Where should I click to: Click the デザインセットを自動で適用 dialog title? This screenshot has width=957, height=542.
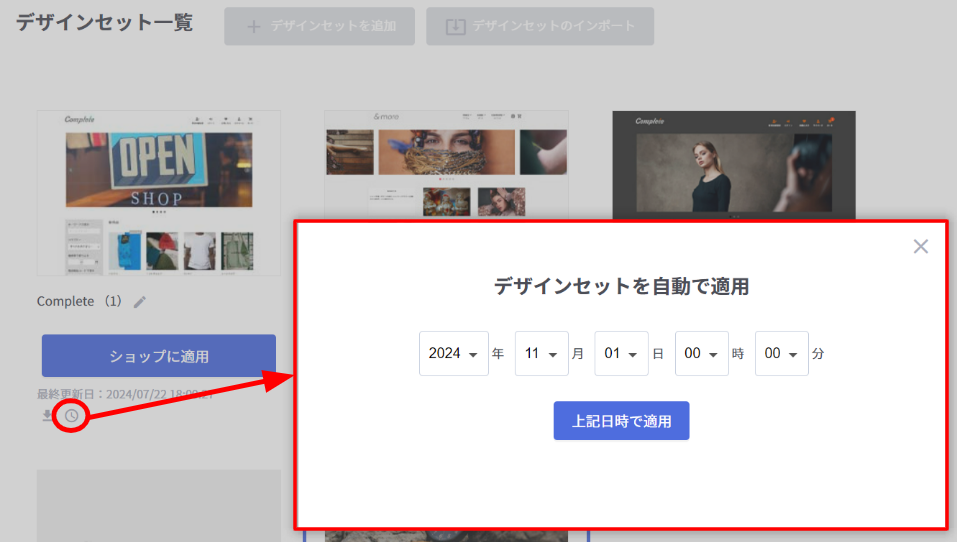point(621,286)
